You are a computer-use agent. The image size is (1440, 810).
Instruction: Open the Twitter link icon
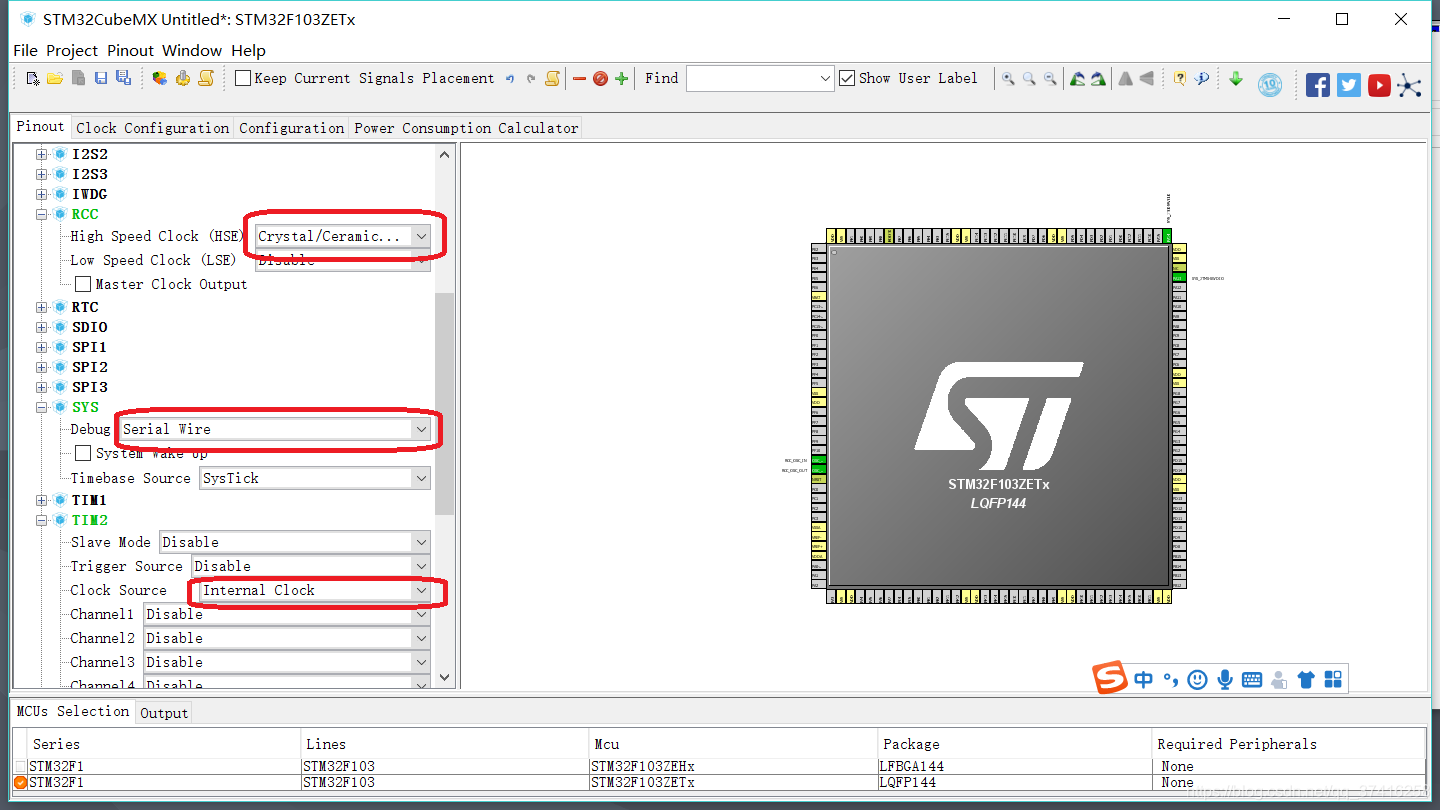(1349, 85)
